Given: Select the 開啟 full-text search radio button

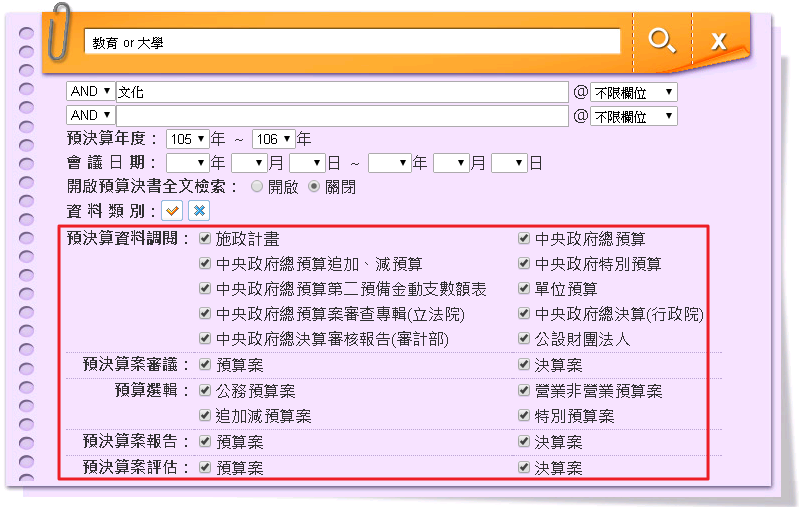Looking at the screenshot, I should pos(258,186).
